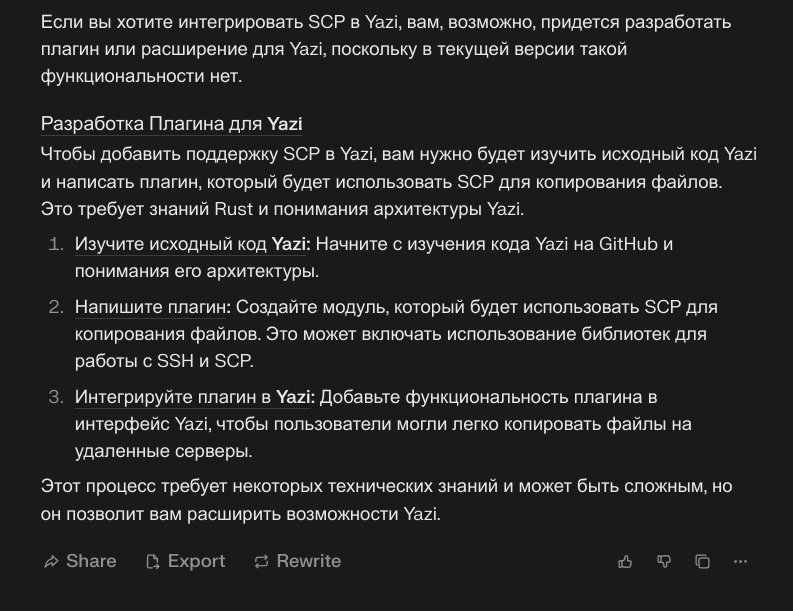Copy the answer using the copy icon

pyautogui.click(x=702, y=562)
